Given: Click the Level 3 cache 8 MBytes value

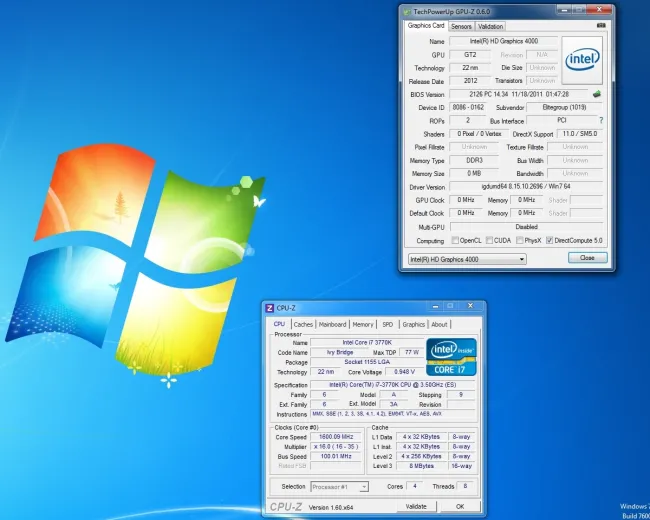Looking at the screenshot, I should tap(421, 466).
